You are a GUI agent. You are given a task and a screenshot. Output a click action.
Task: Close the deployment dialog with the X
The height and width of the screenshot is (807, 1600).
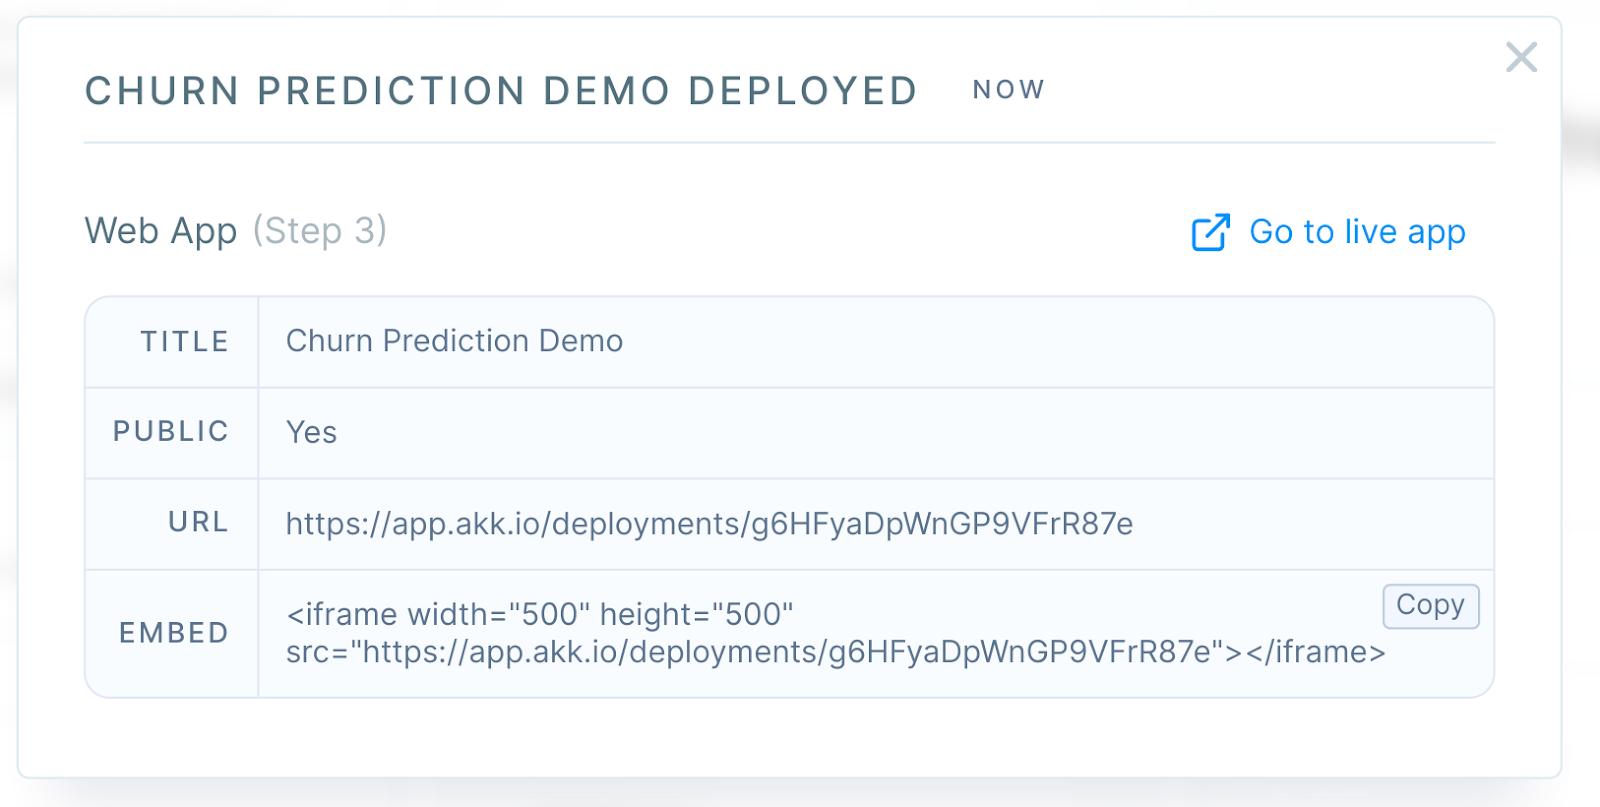coord(1521,57)
